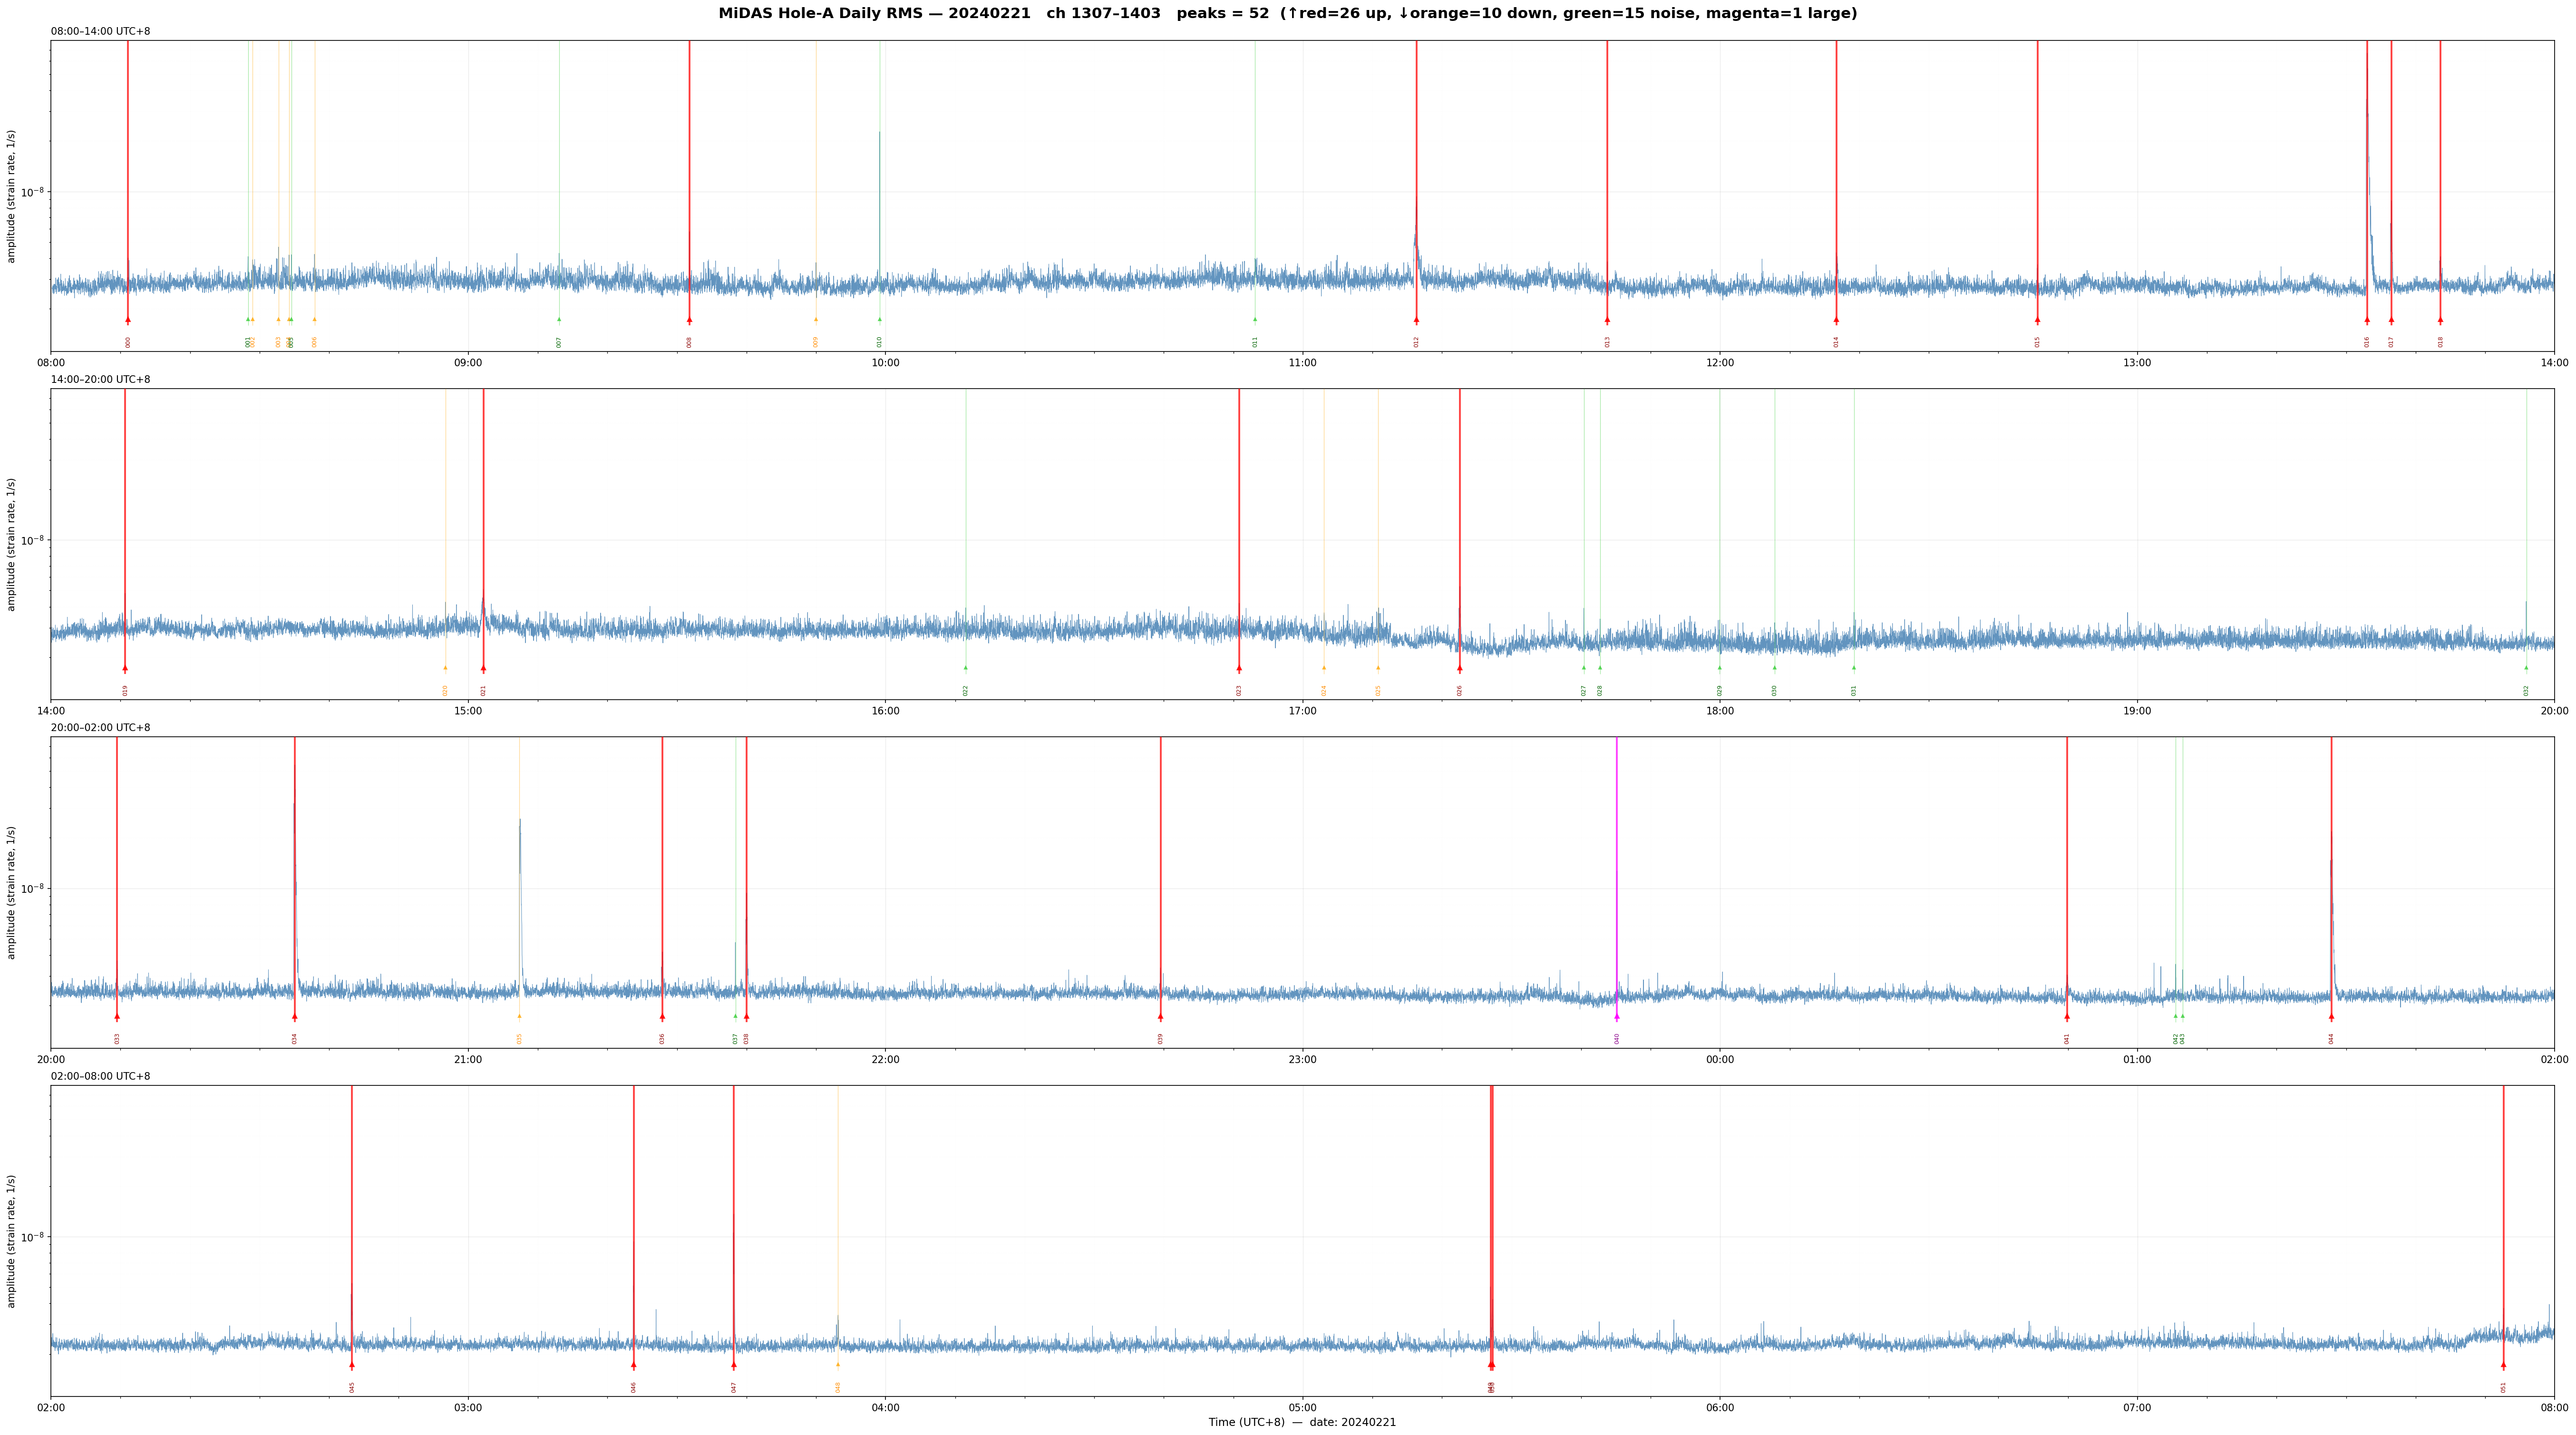Click the 11:00 time tick label
The width and height of the screenshot is (2576, 1435).
tap(1302, 363)
